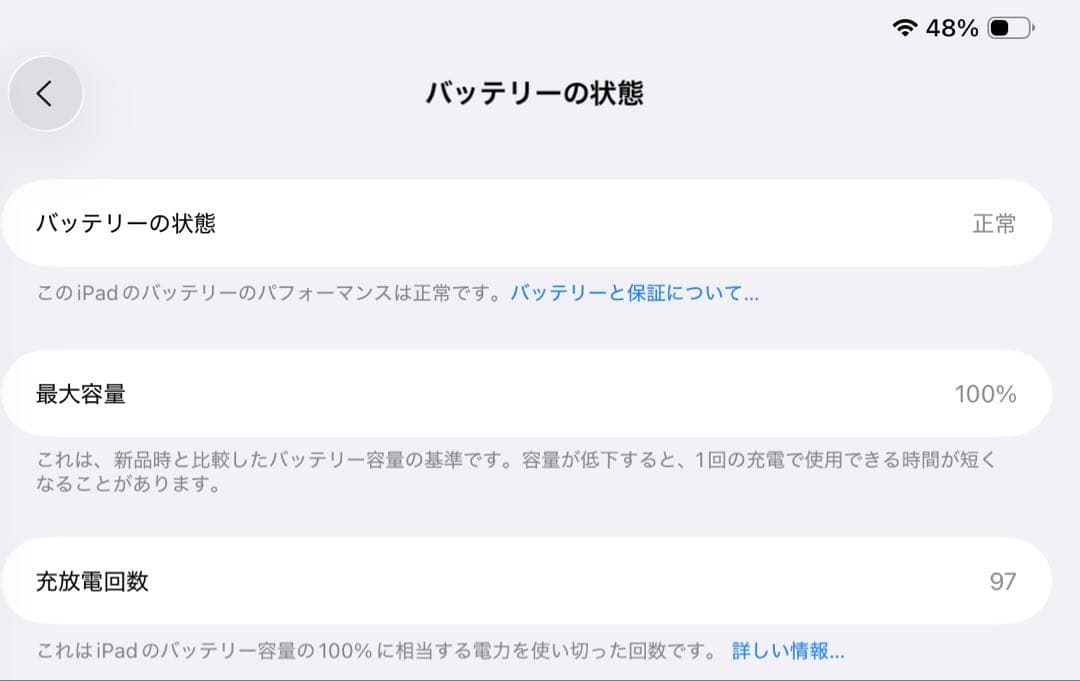Click the Wi-Fi status icon
The height and width of the screenshot is (681, 1080).
coord(904,29)
